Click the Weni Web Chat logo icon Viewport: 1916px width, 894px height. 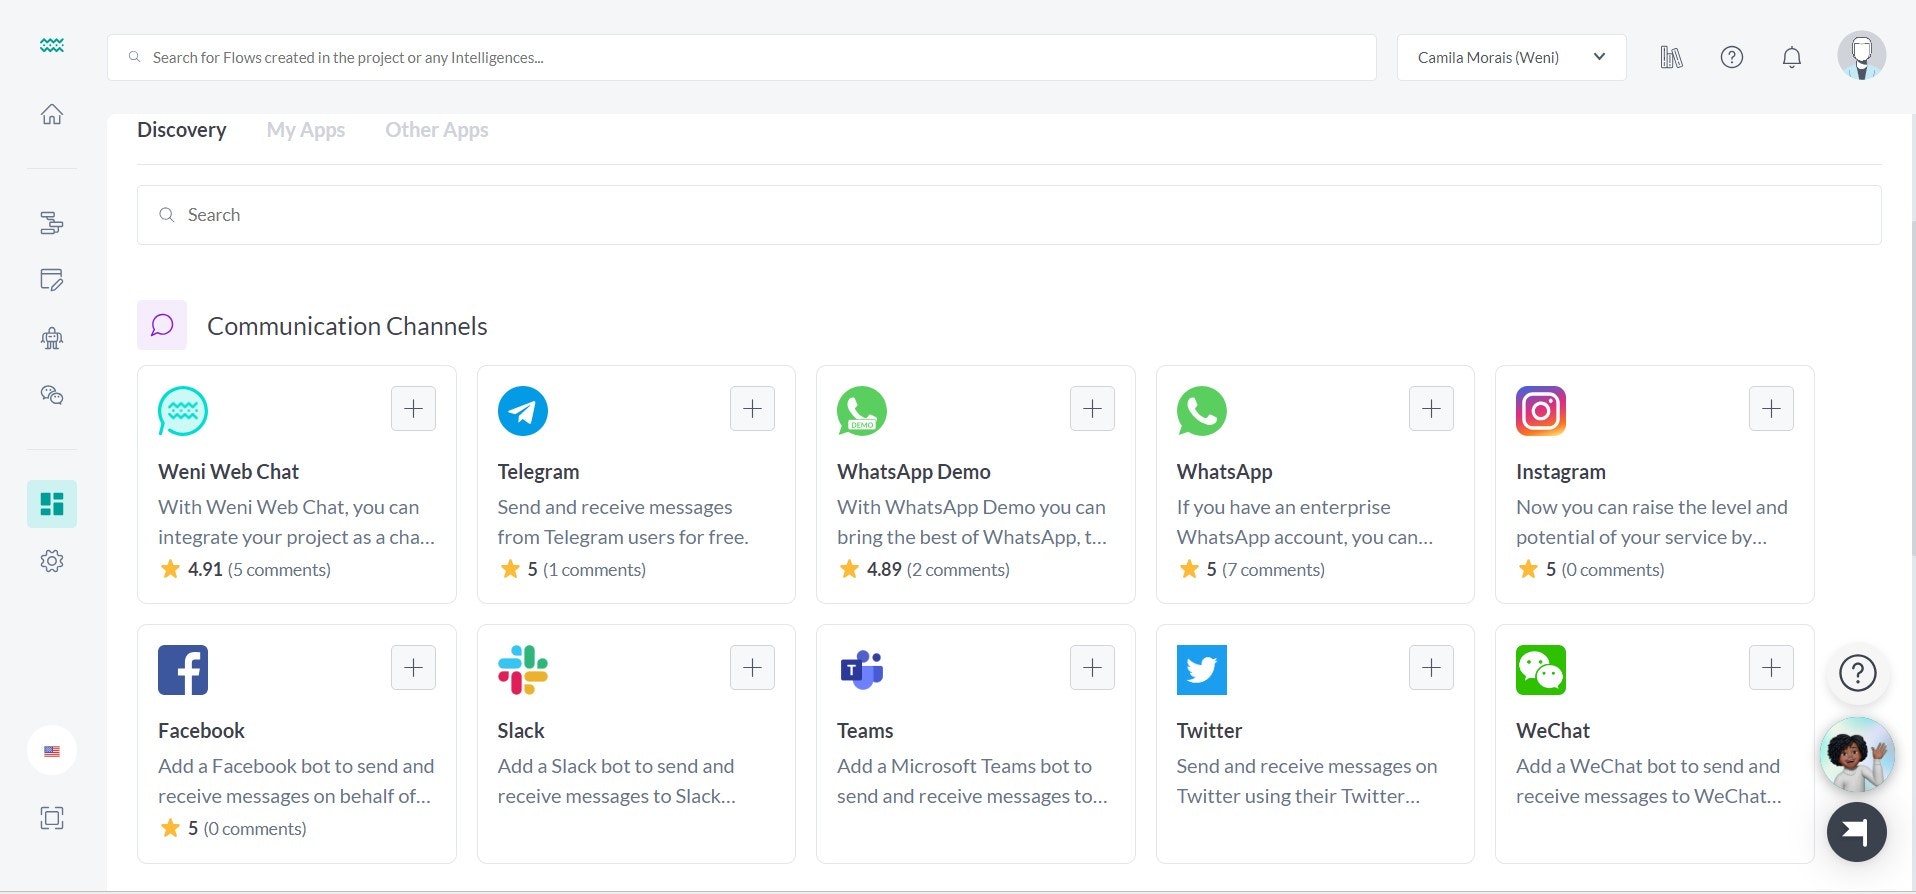[x=183, y=411]
